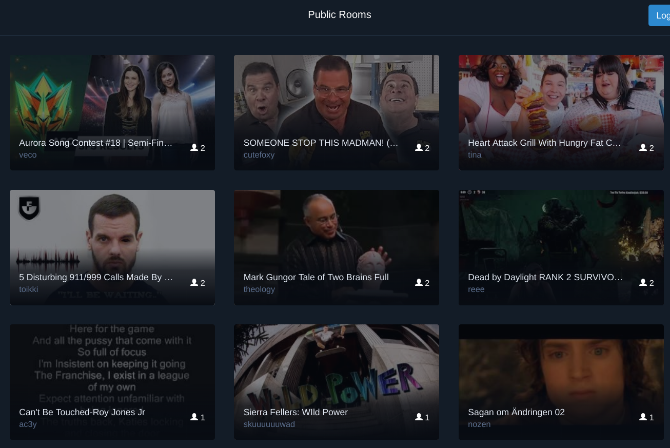Viewport: 670px width, 448px height.
Task: Click the 'Public Rooms' page heading
Action: click(x=340, y=15)
